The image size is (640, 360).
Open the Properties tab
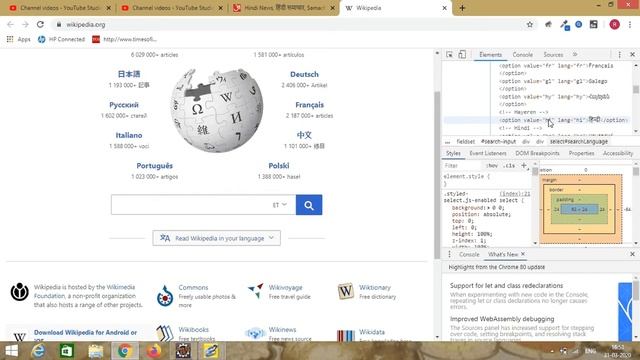point(581,153)
